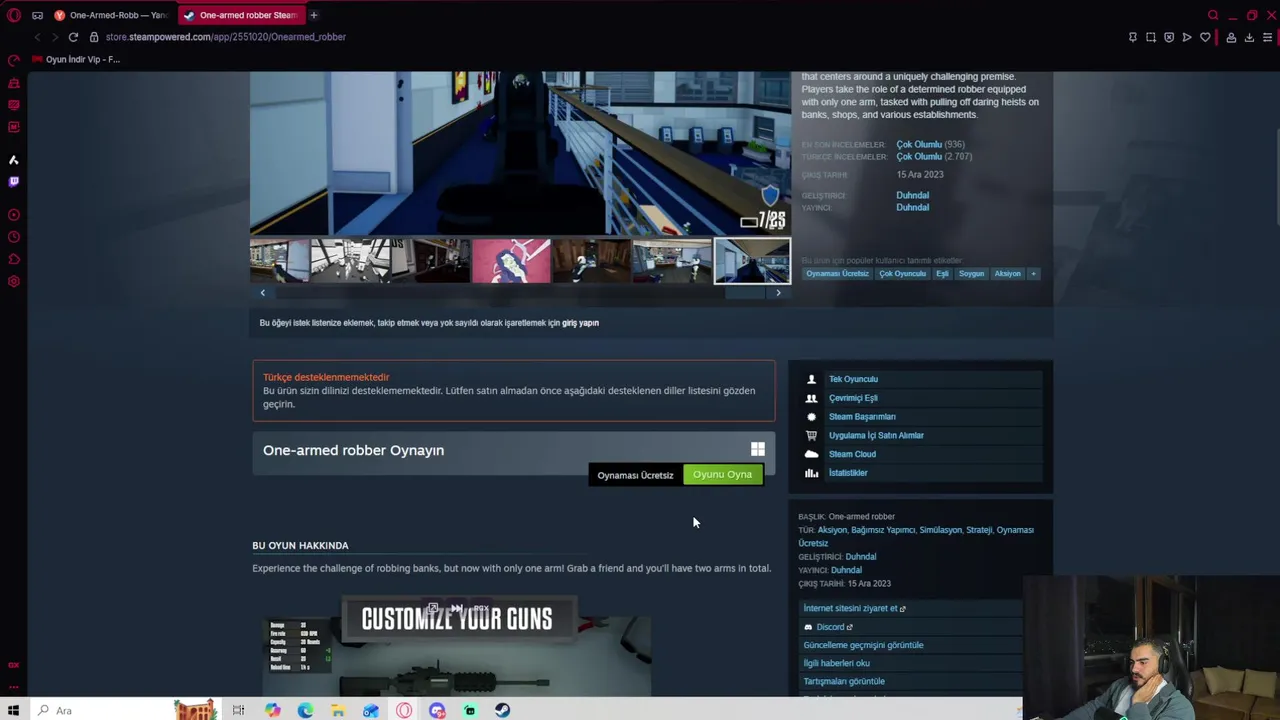Click the giriş yapın login link
The width and height of the screenshot is (1280, 720).
580,323
